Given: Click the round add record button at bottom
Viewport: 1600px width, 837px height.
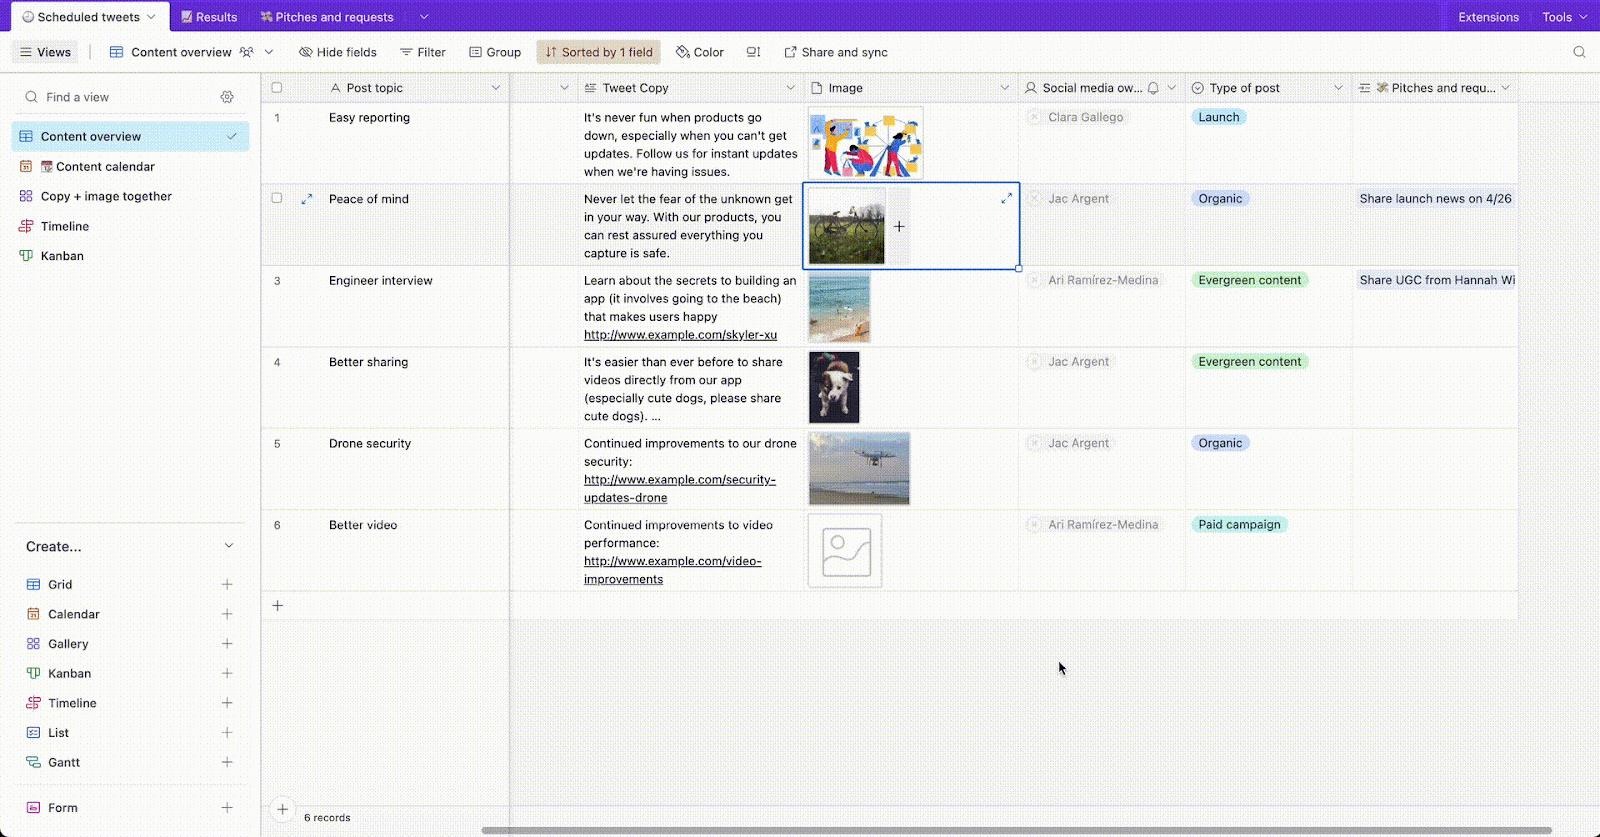Looking at the screenshot, I should (282, 809).
